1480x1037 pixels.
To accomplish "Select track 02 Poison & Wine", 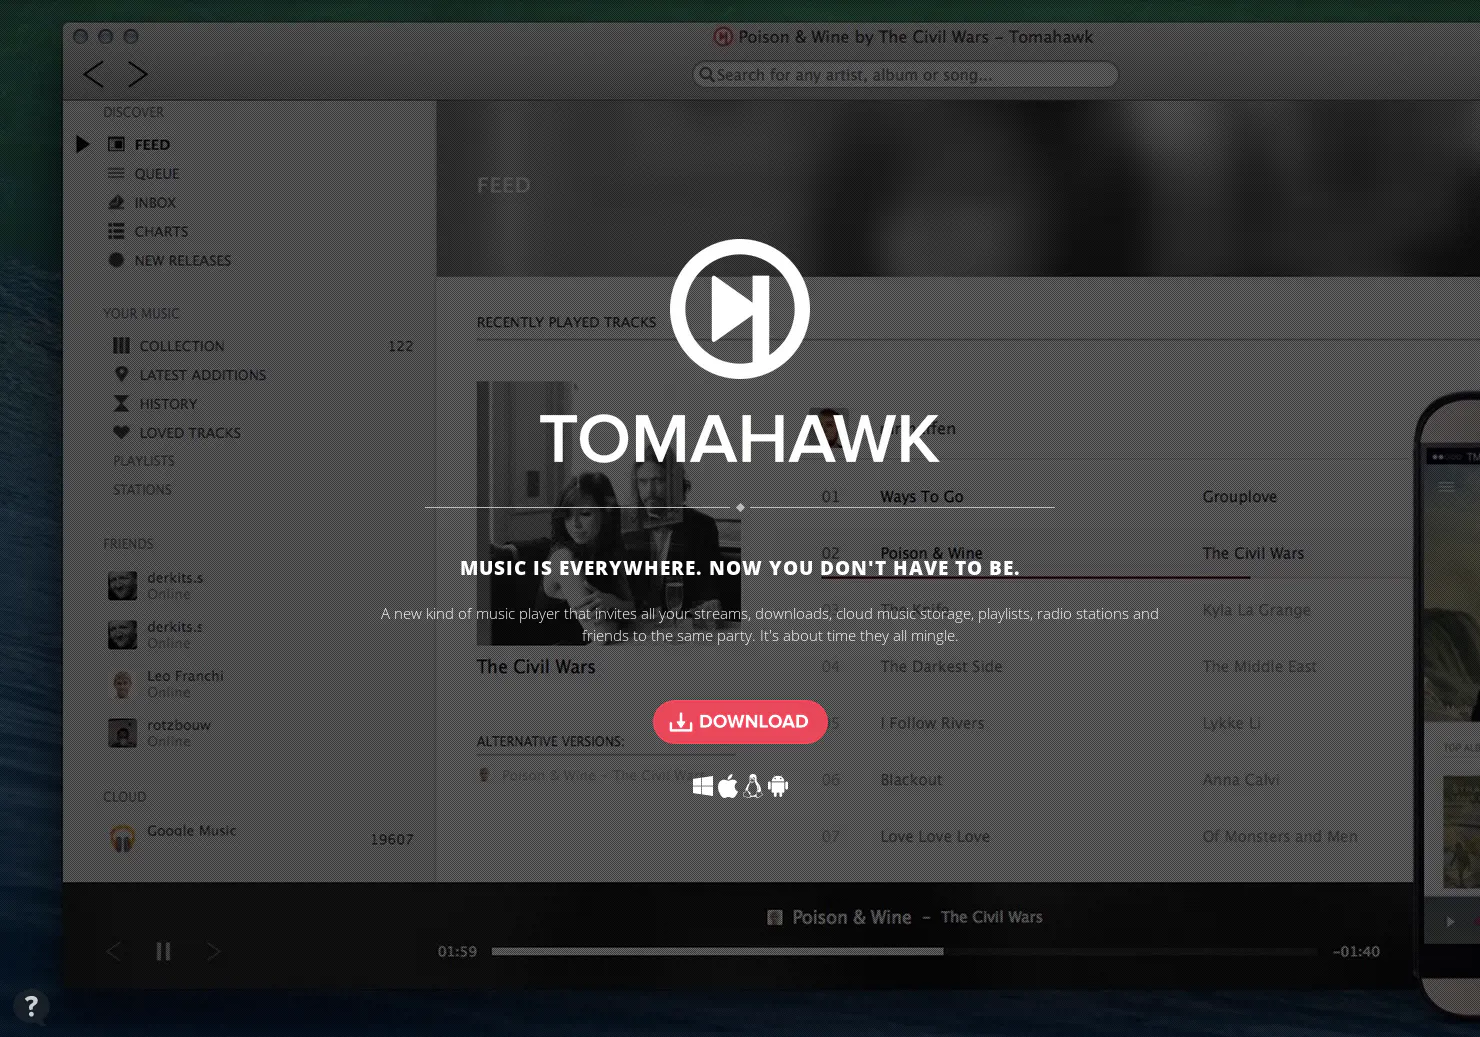I will pos(931,554).
